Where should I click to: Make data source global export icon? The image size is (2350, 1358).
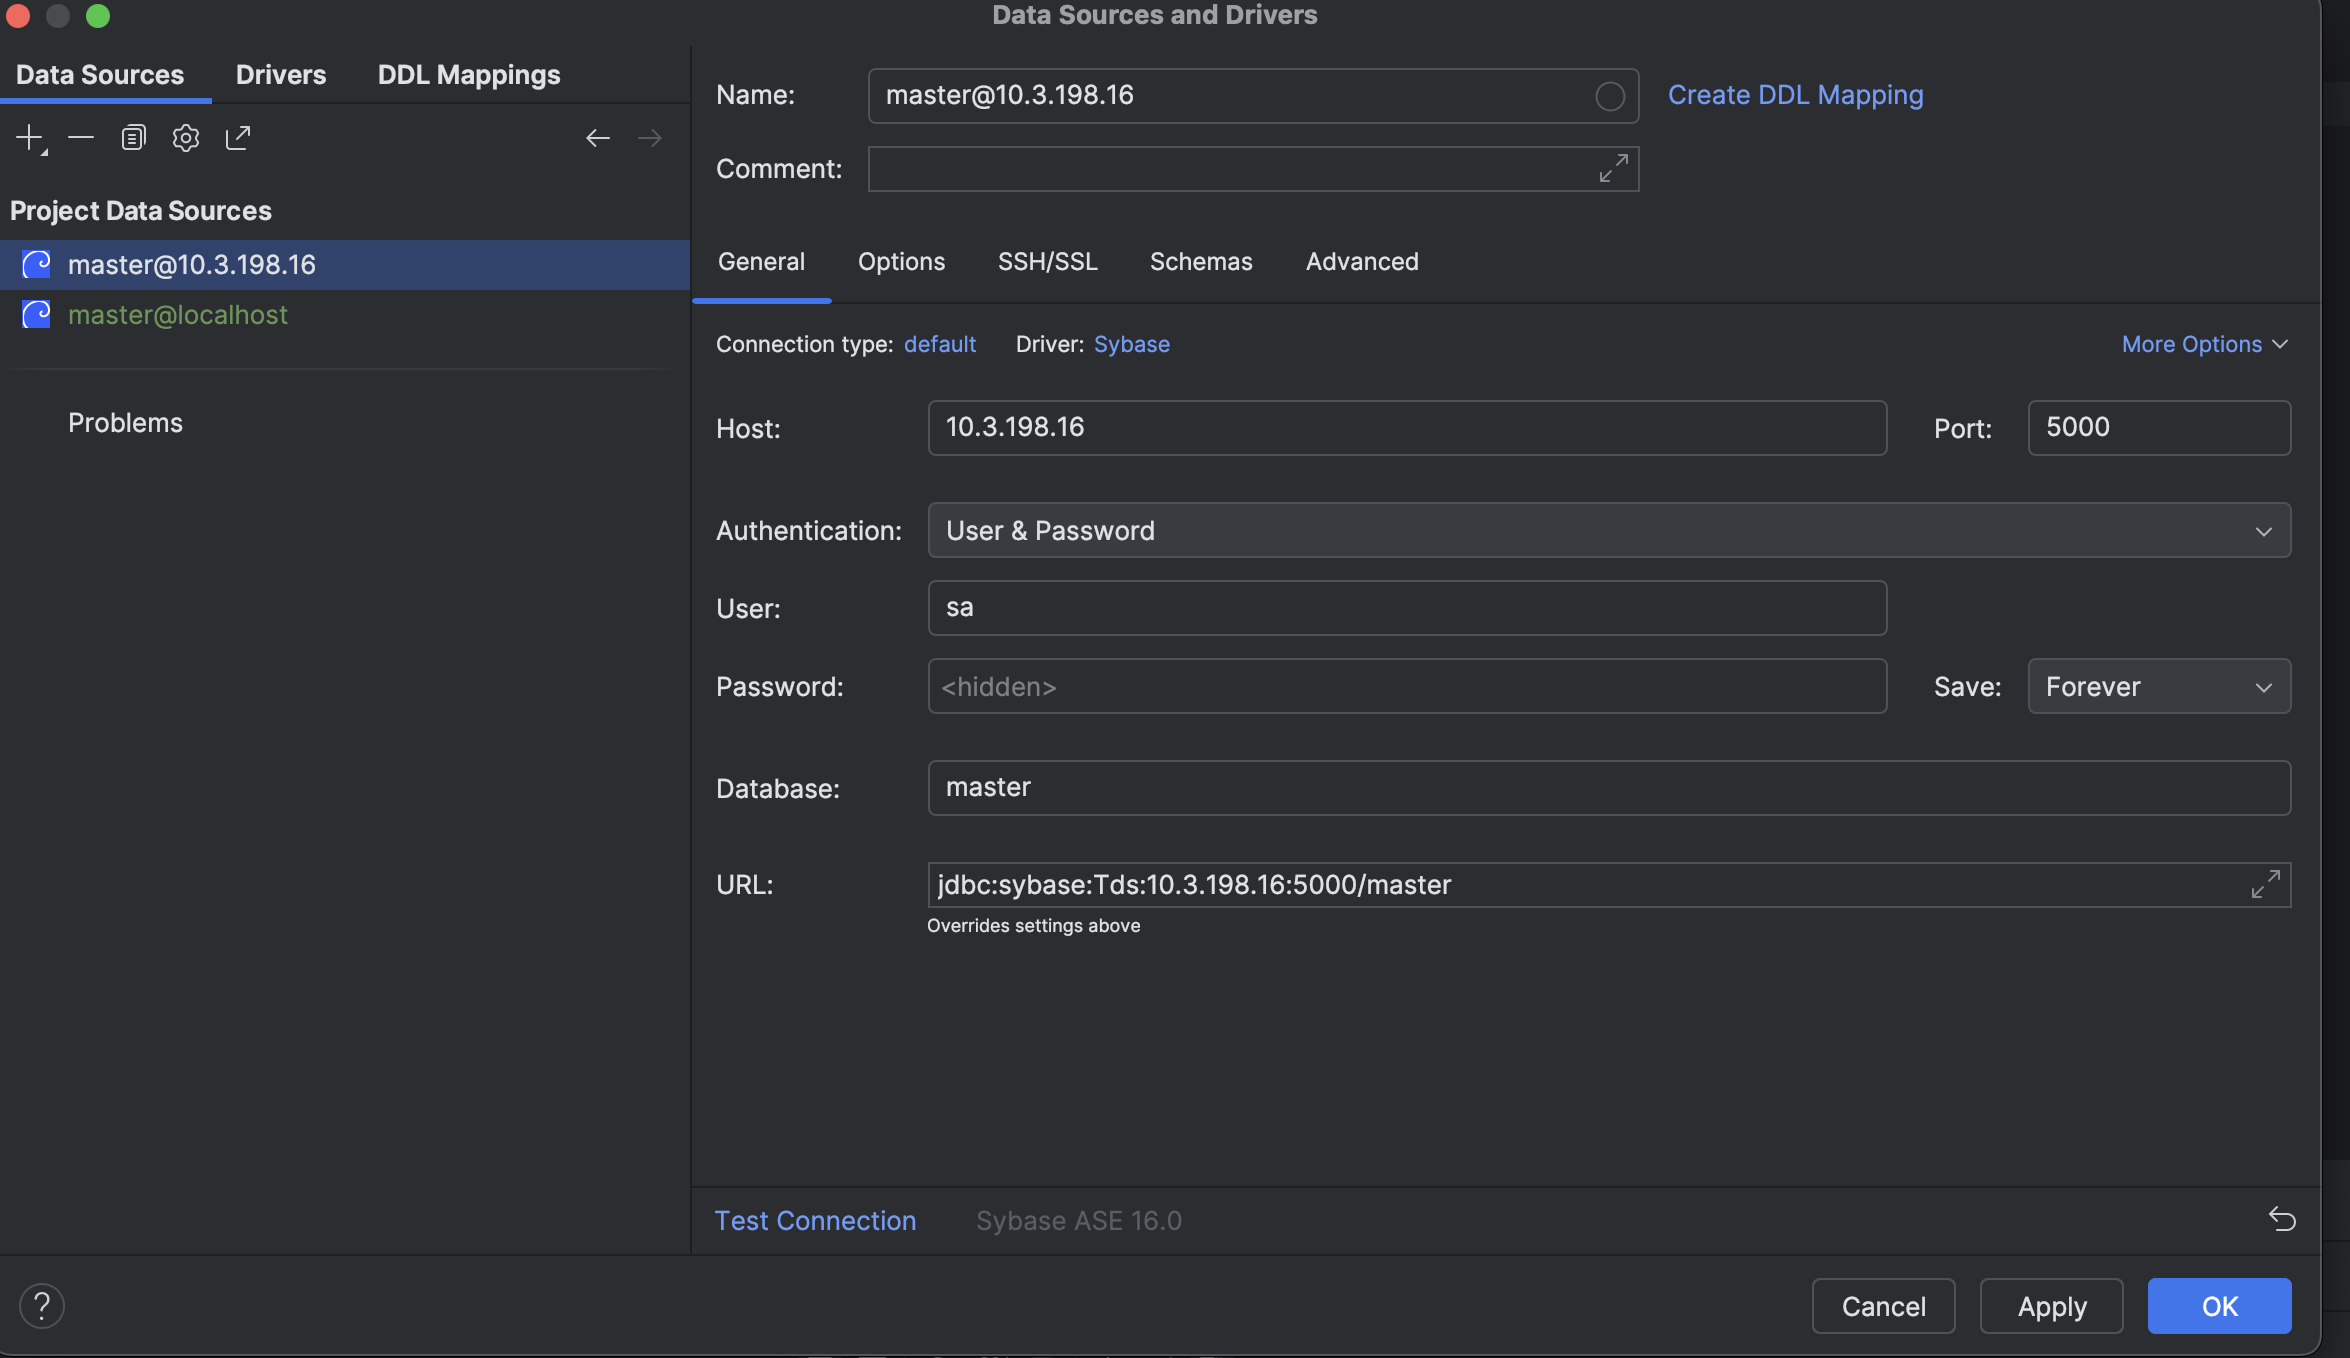click(x=238, y=138)
